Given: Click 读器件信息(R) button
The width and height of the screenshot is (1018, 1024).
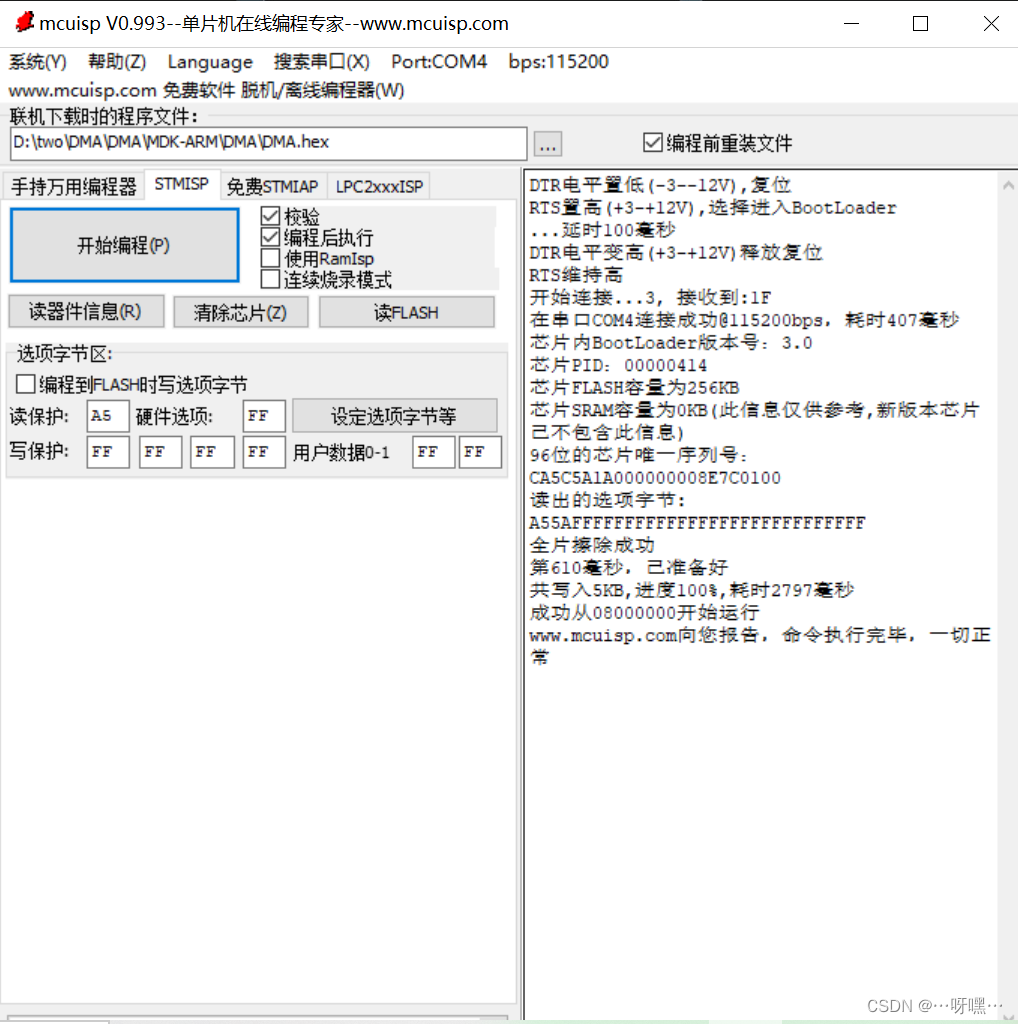Looking at the screenshot, I should tap(86, 312).
